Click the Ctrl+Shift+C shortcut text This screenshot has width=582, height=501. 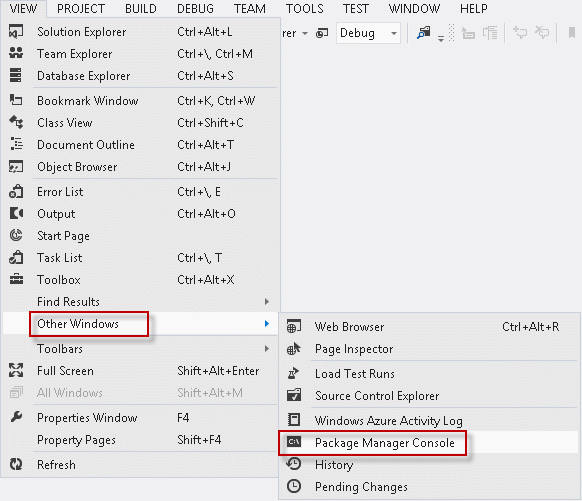[x=210, y=122]
